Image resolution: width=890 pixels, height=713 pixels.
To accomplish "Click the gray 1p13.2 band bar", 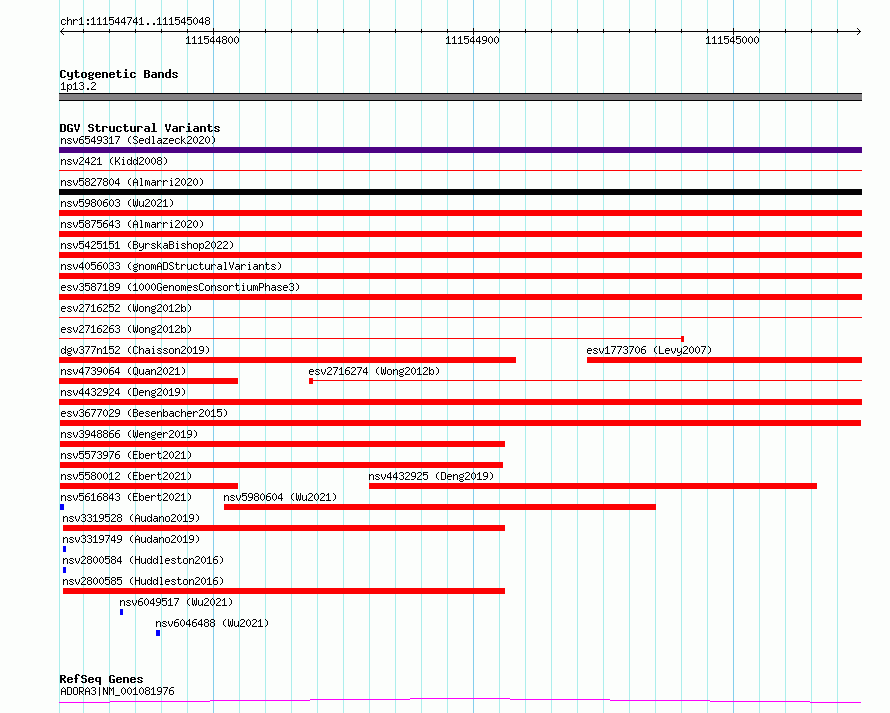I will pos(460,97).
